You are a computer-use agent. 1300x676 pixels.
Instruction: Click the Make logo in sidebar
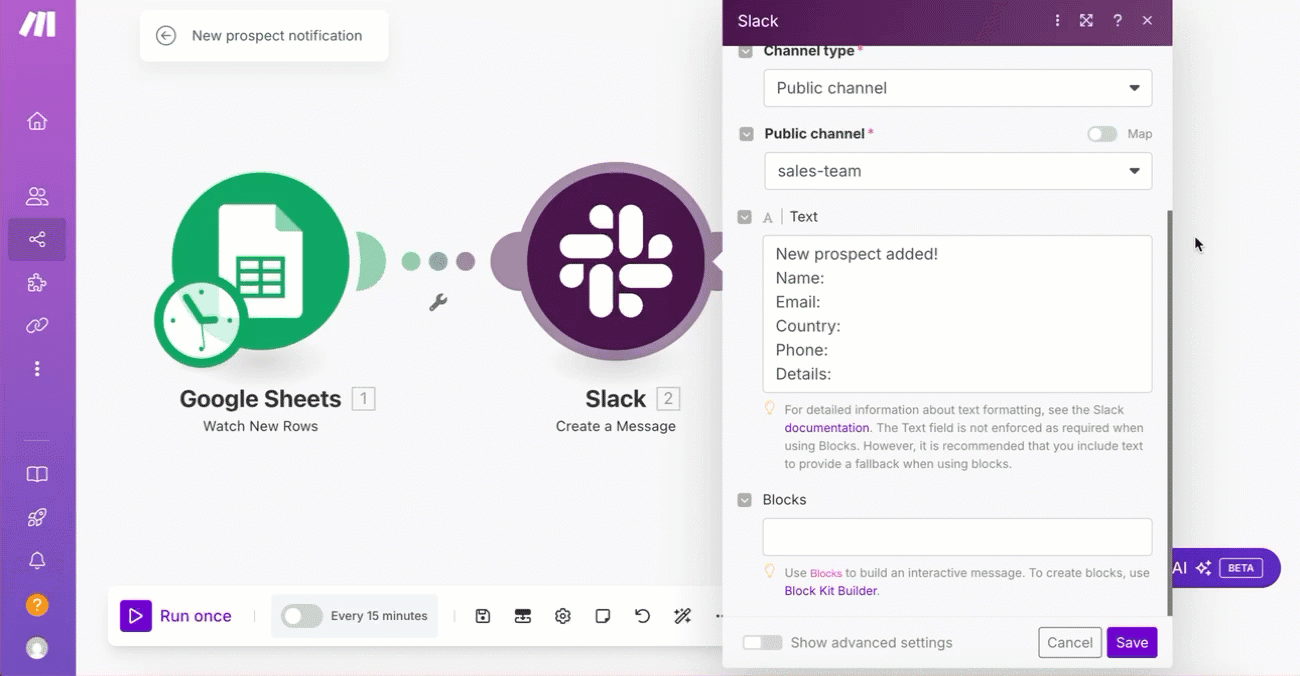point(37,24)
